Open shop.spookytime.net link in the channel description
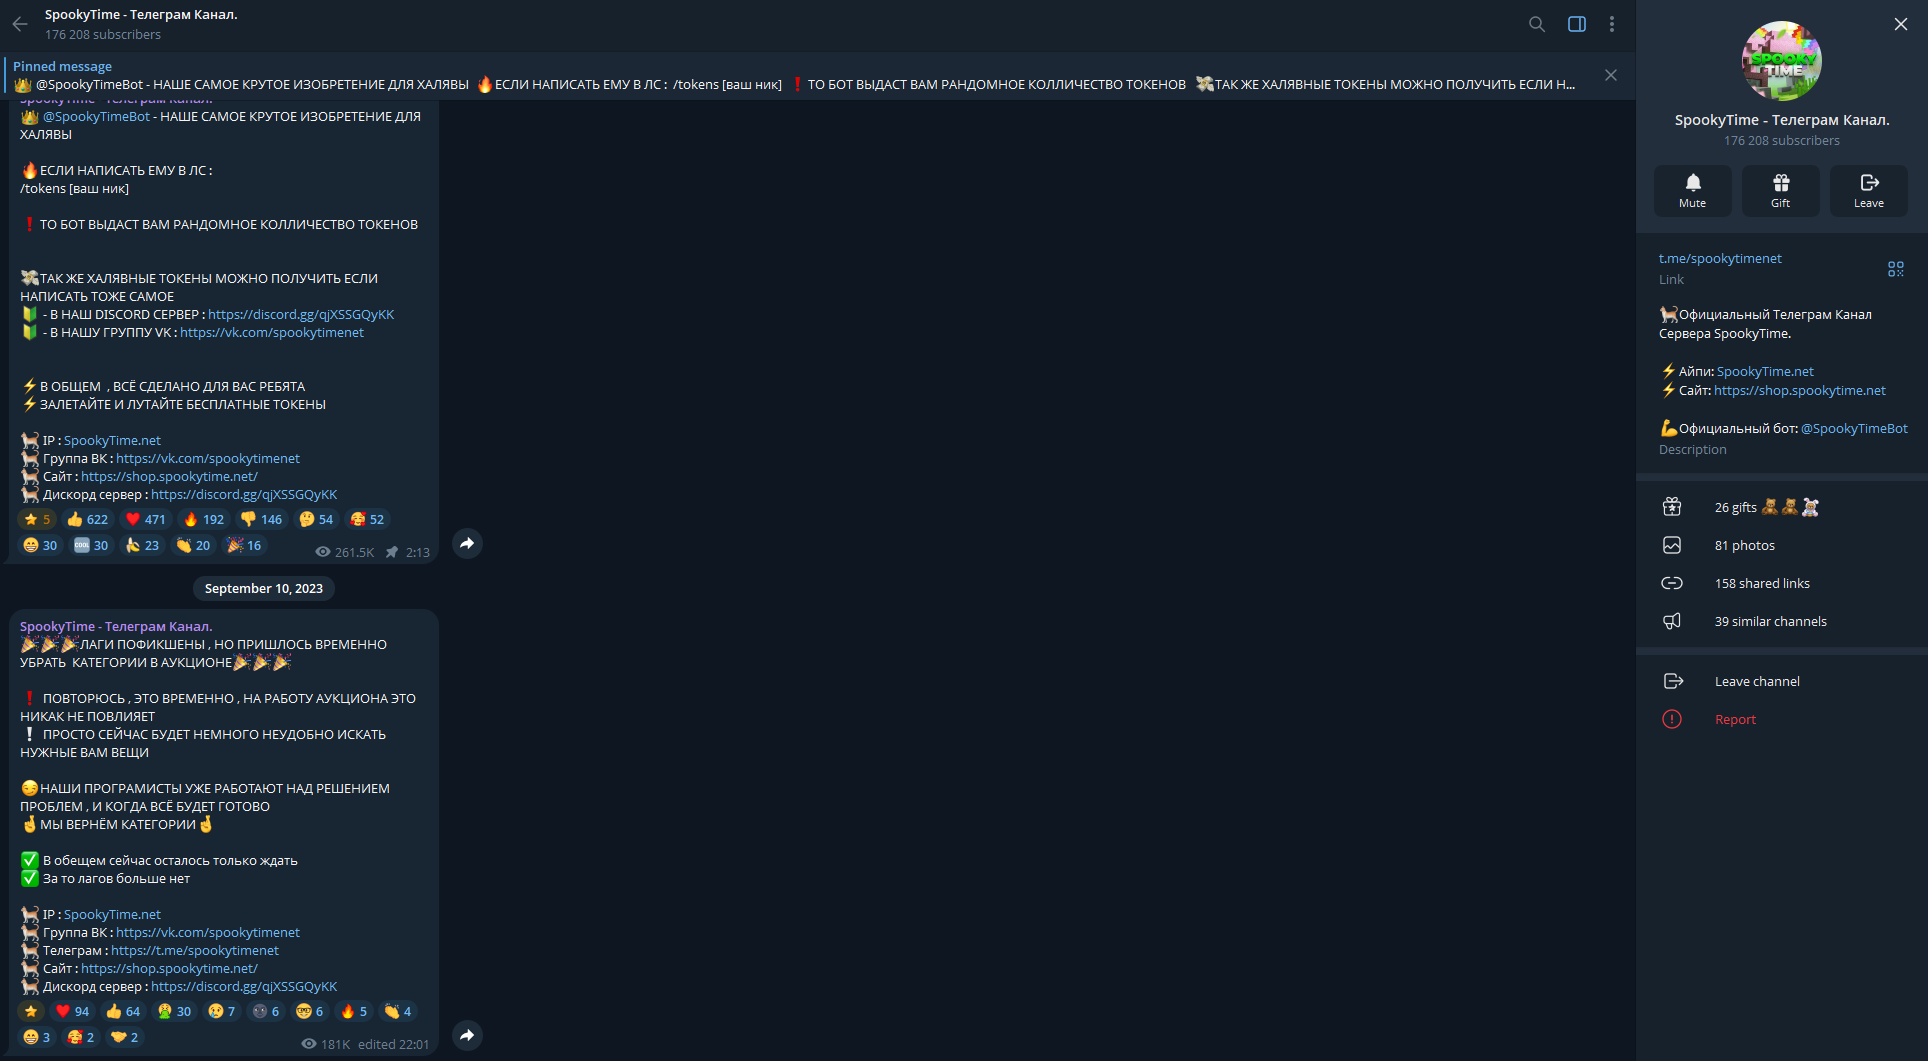This screenshot has width=1928, height=1061. click(x=1800, y=391)
